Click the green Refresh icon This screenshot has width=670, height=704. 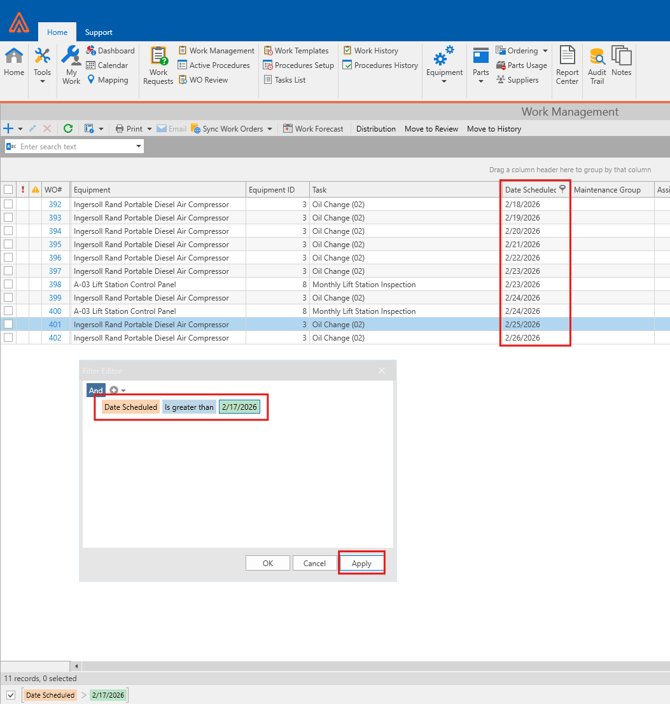[68, 129]
